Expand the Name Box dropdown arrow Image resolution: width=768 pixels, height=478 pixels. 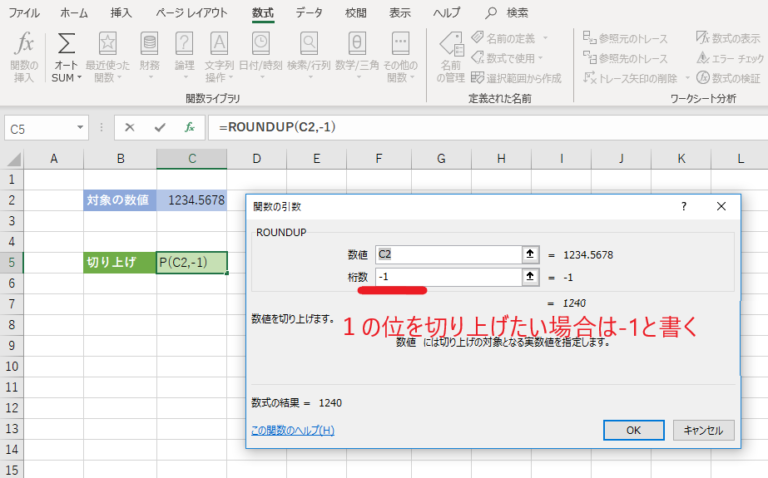pyautogui.click(x=81, y=128)
